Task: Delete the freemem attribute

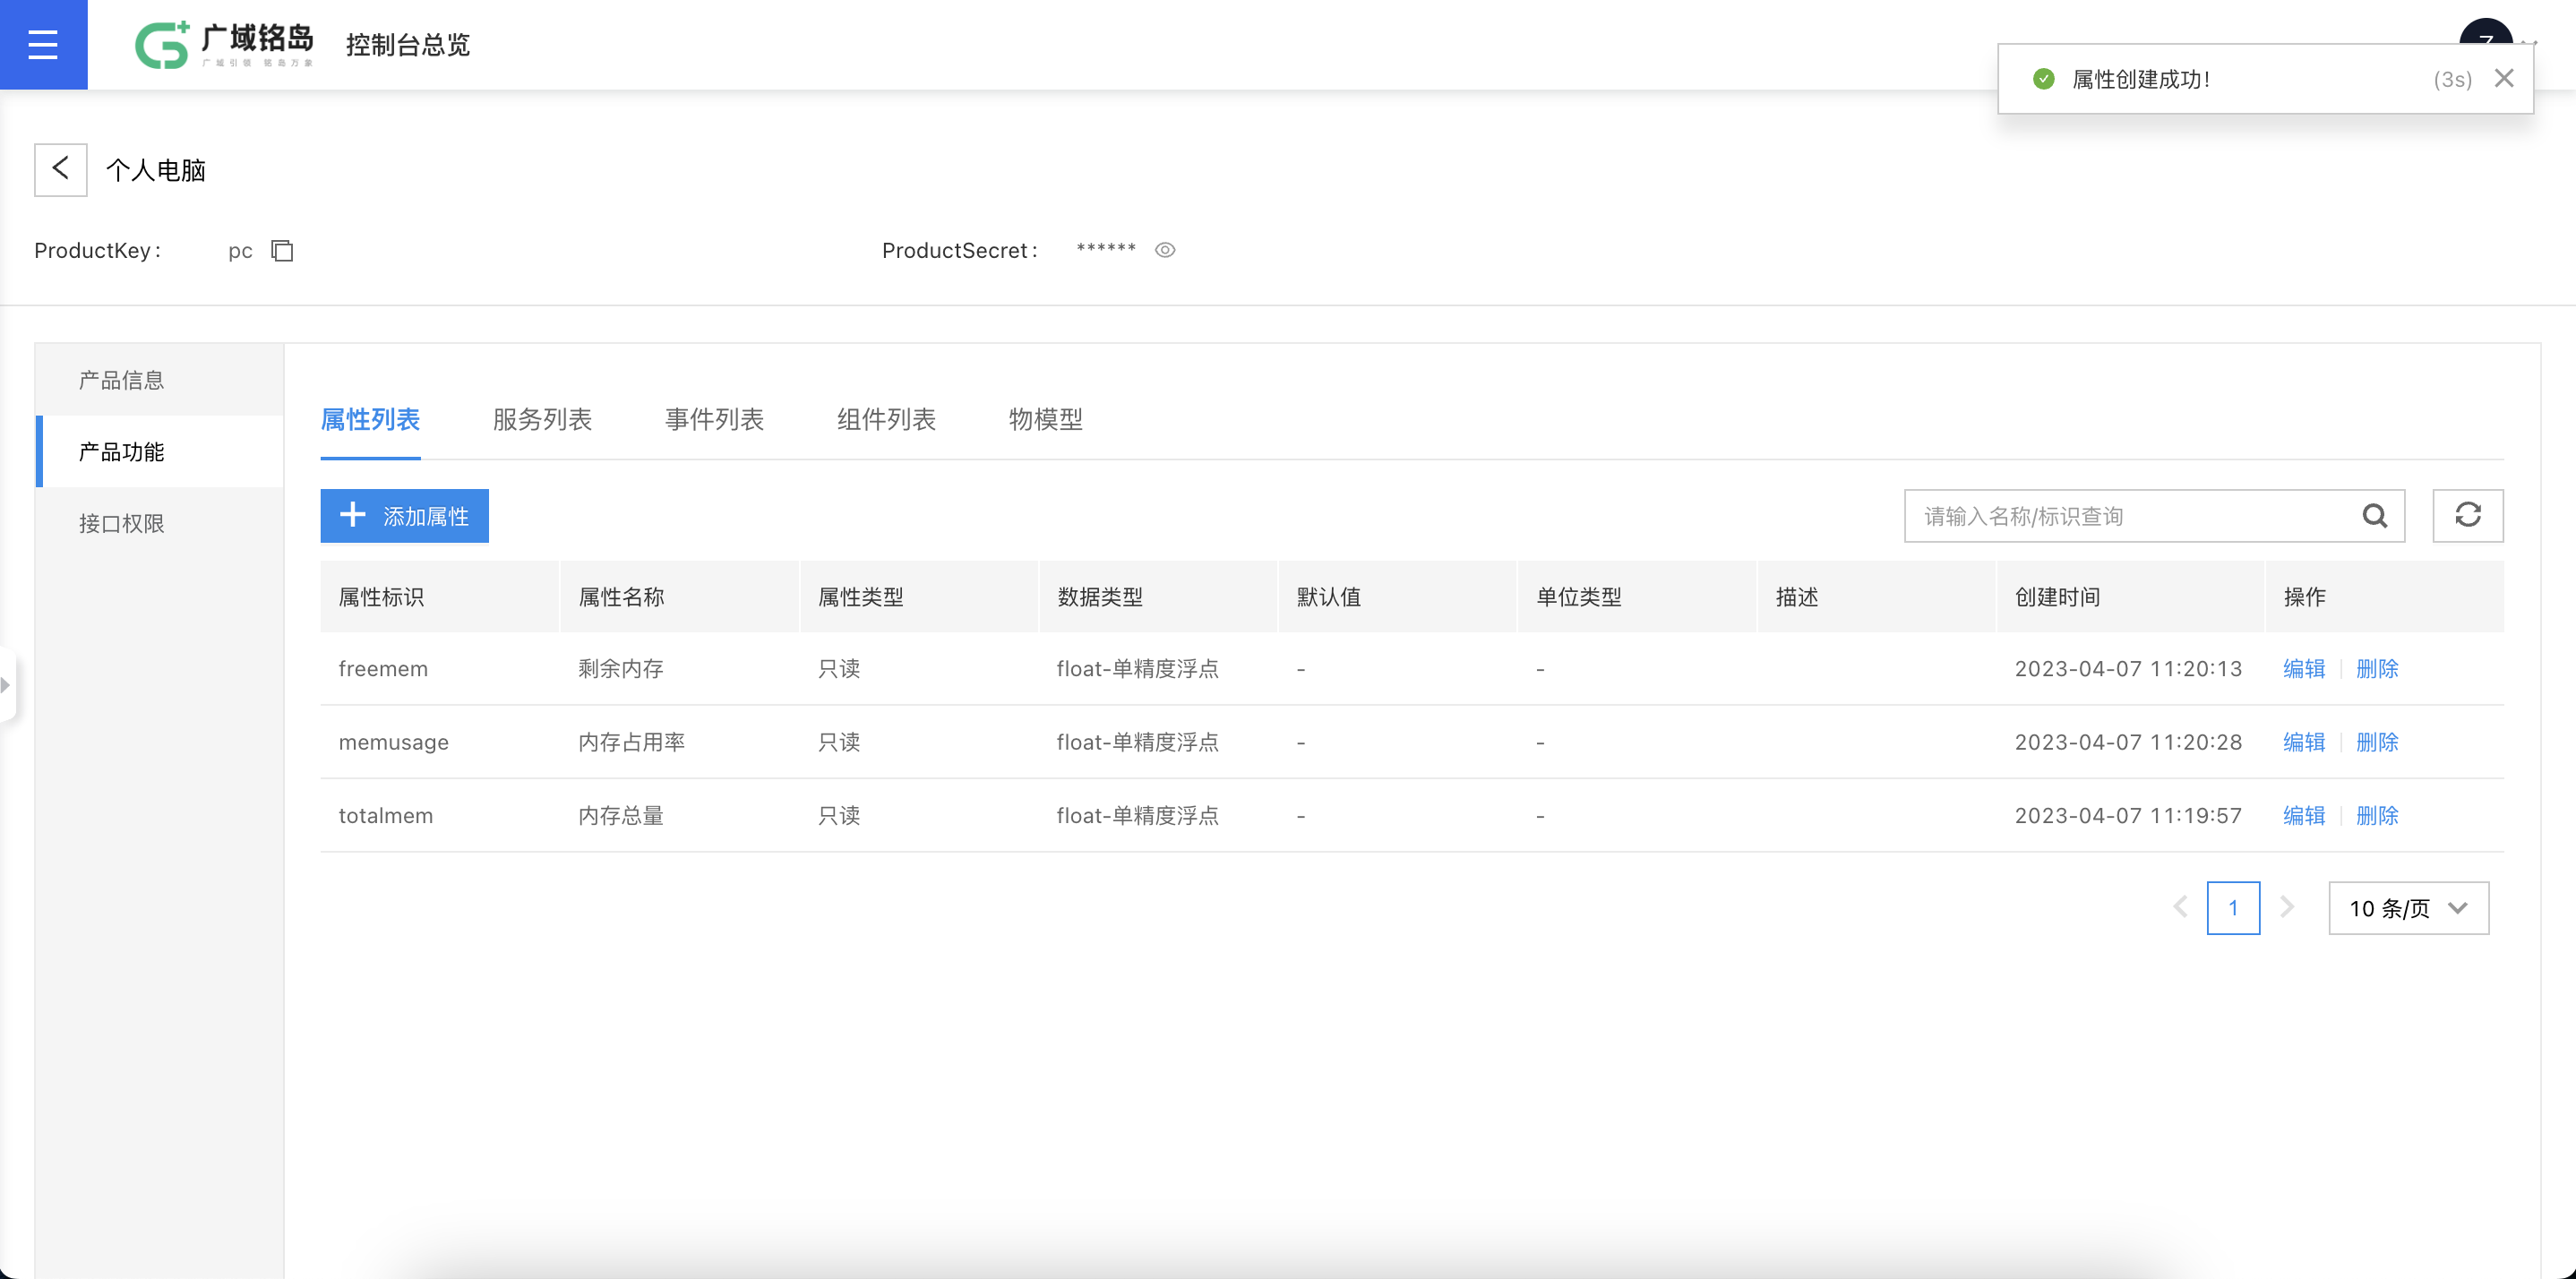Action: 2377,669
